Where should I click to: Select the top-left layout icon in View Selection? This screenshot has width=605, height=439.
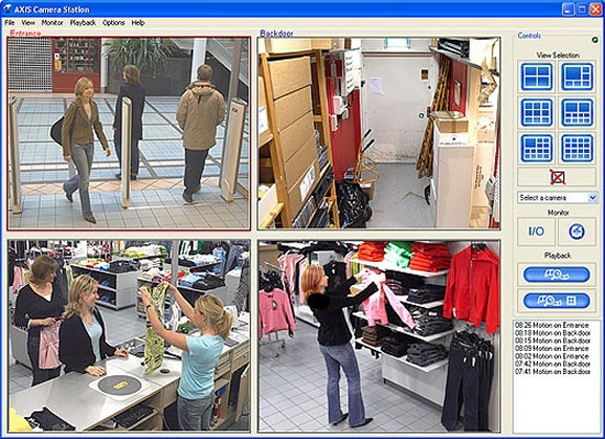[537, 77]
